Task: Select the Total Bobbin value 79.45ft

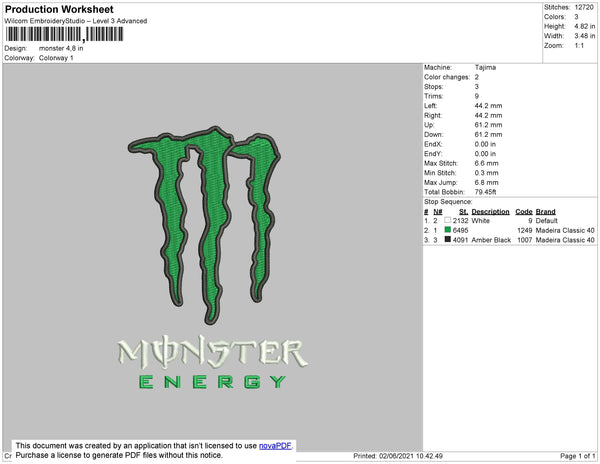Action: click(x=485, y=192)
